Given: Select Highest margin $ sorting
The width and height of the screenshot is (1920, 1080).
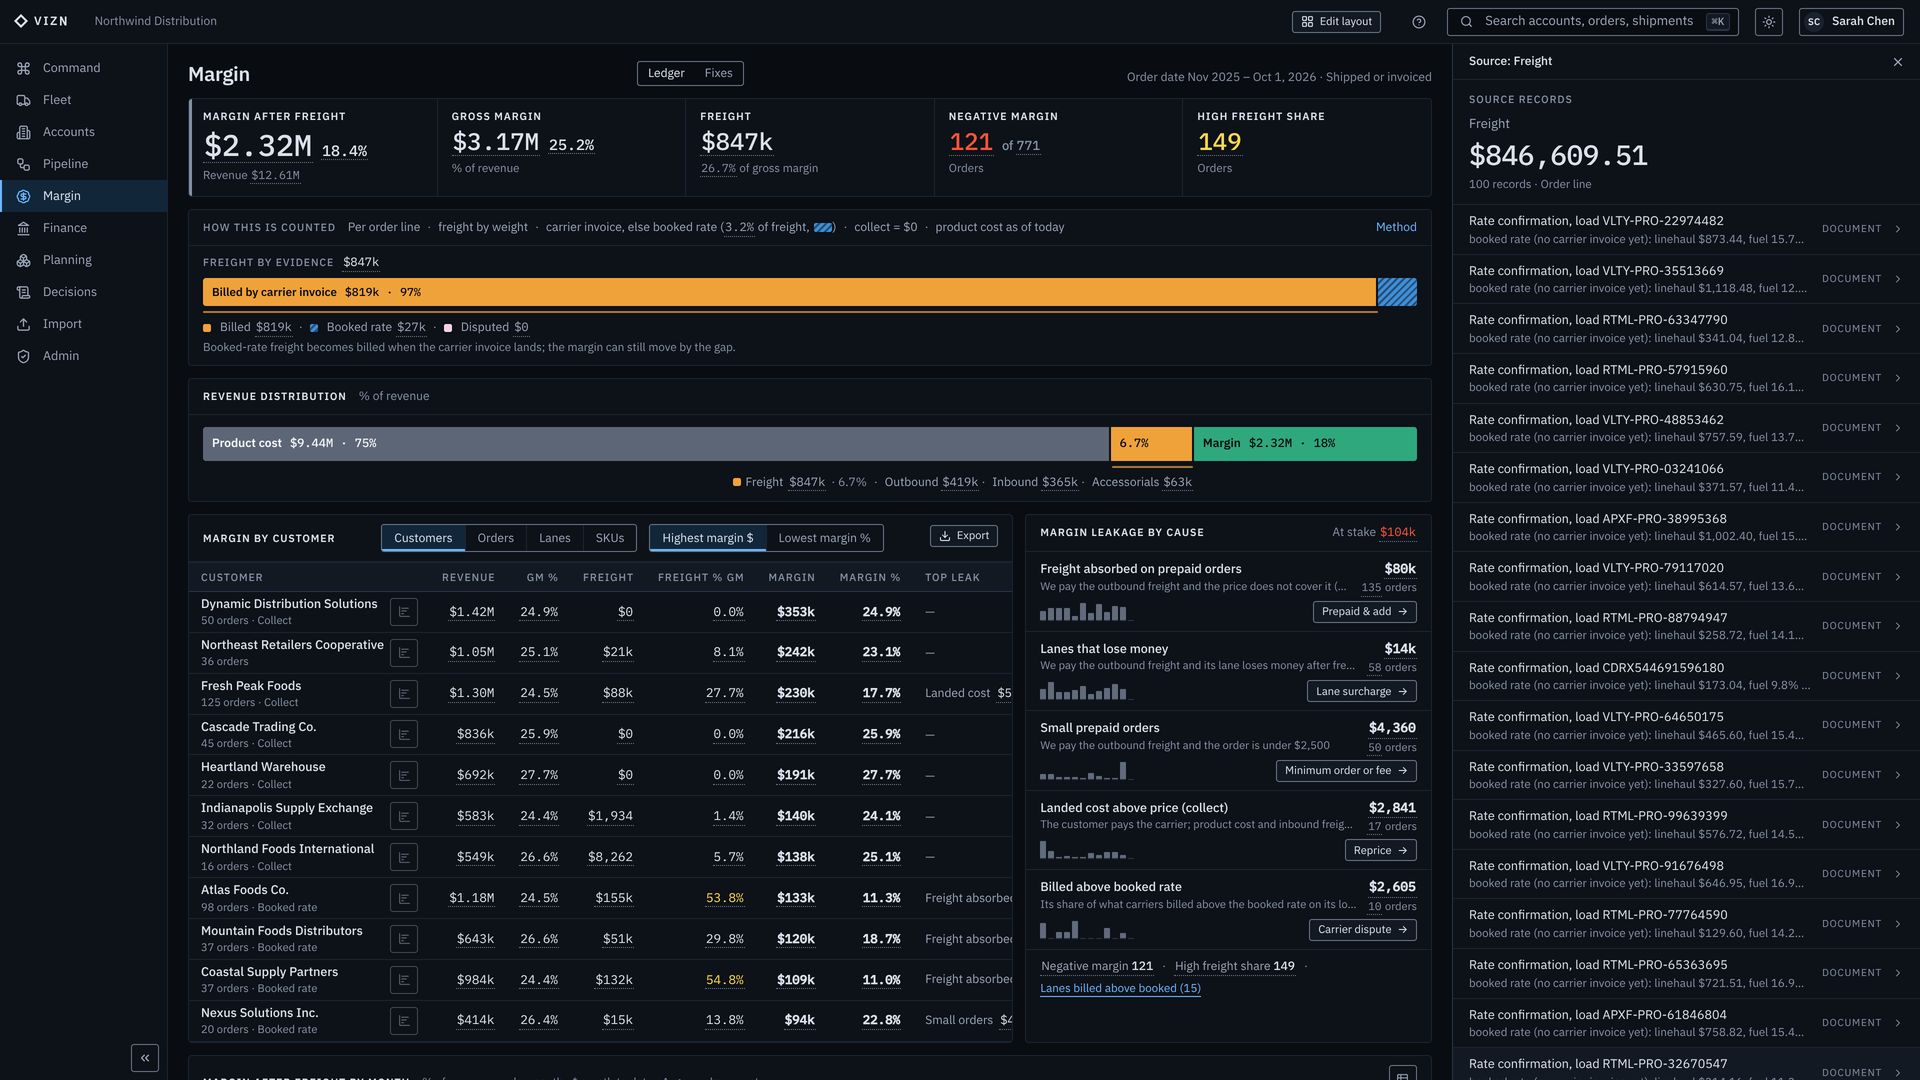Looking at the screenshot, I should (708, 538).
